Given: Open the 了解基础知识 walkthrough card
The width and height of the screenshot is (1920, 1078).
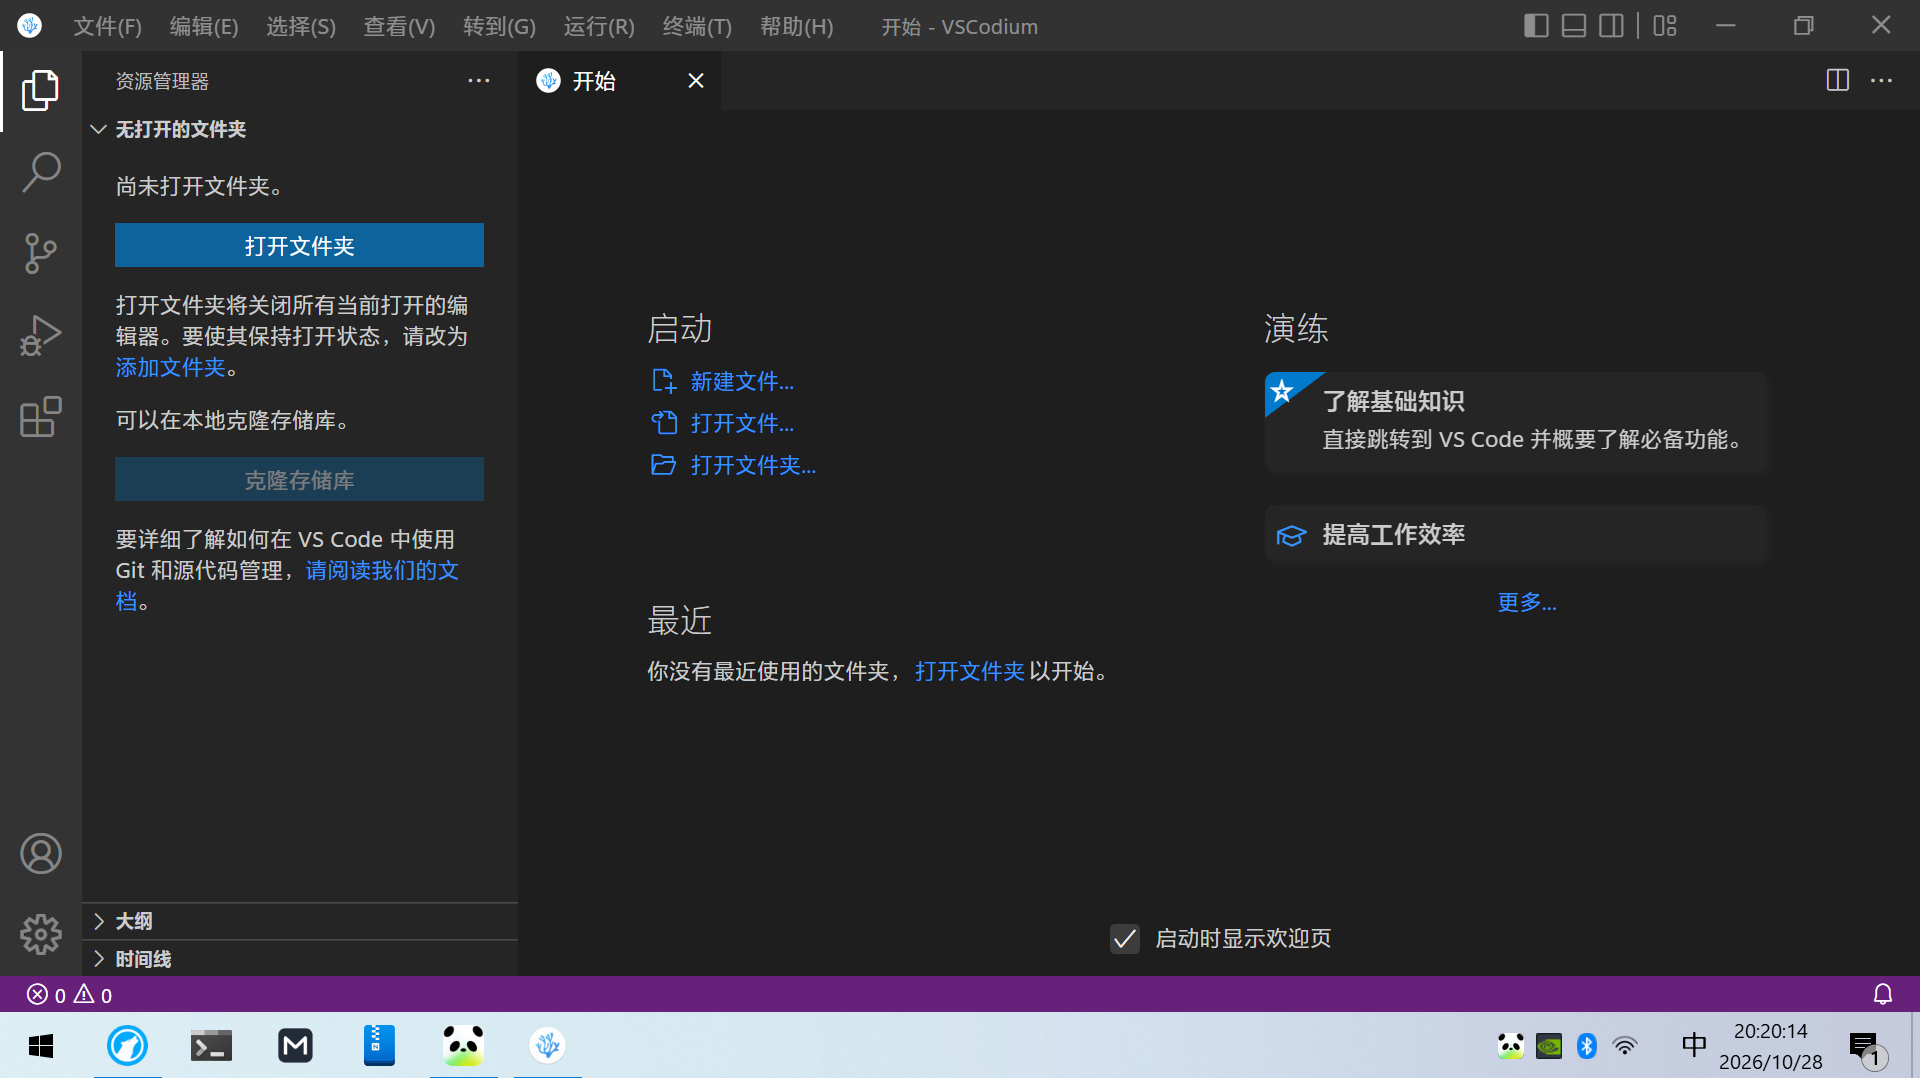Looking at the screenshot, I should pyautogui.click(x=1516, y=421).
